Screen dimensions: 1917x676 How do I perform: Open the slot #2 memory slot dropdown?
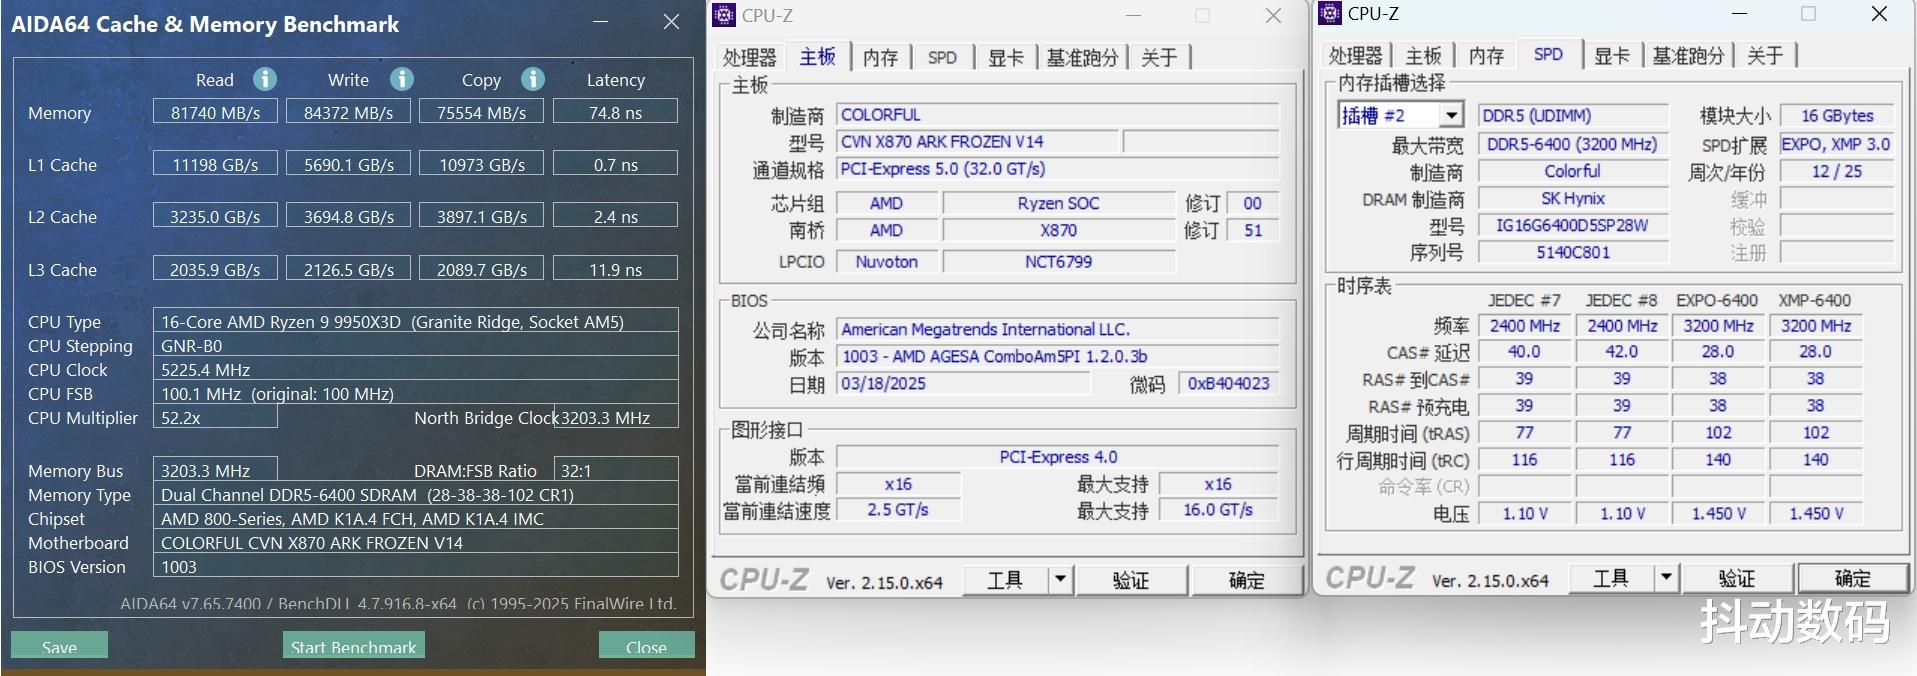(1452, 115)
